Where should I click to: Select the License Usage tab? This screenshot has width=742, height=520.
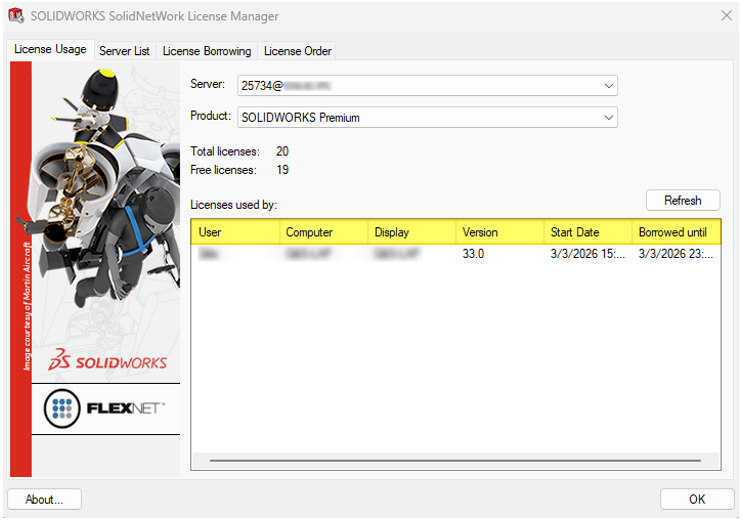tap(50, 50)
